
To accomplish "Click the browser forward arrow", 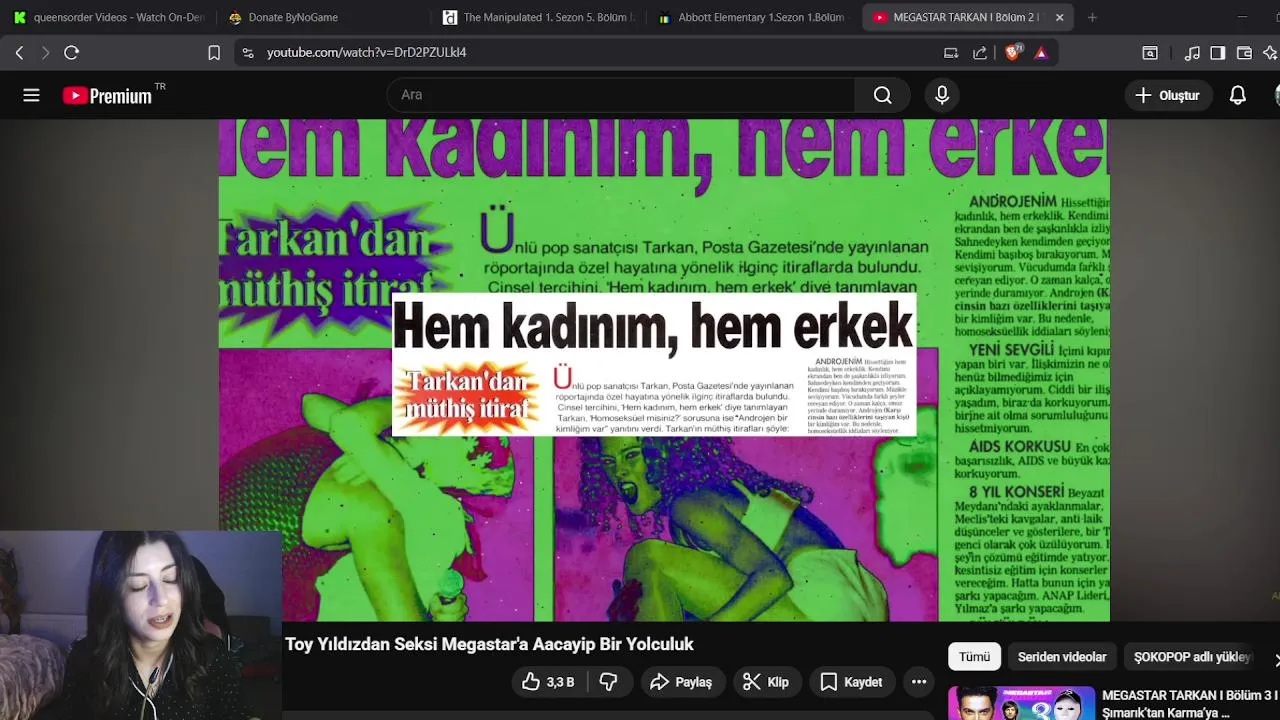I will (x=45, y=52).
